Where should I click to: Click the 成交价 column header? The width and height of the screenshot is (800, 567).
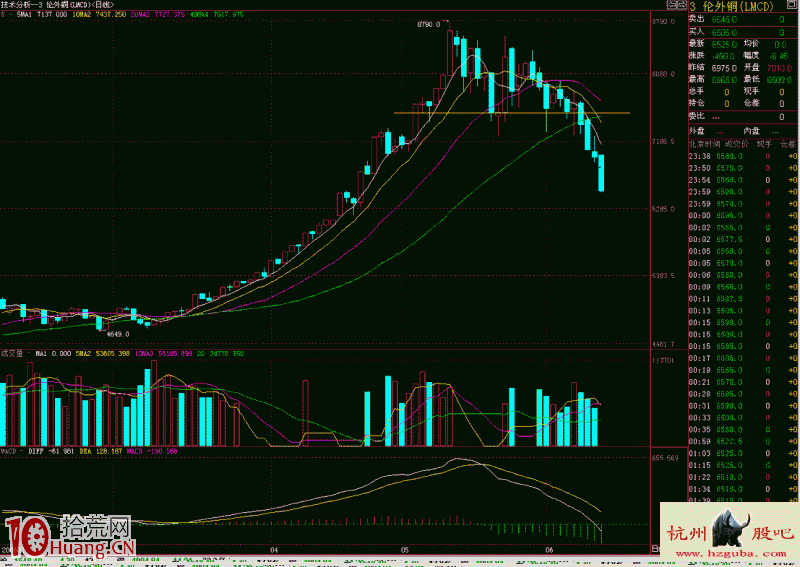[x=736, y=144]
